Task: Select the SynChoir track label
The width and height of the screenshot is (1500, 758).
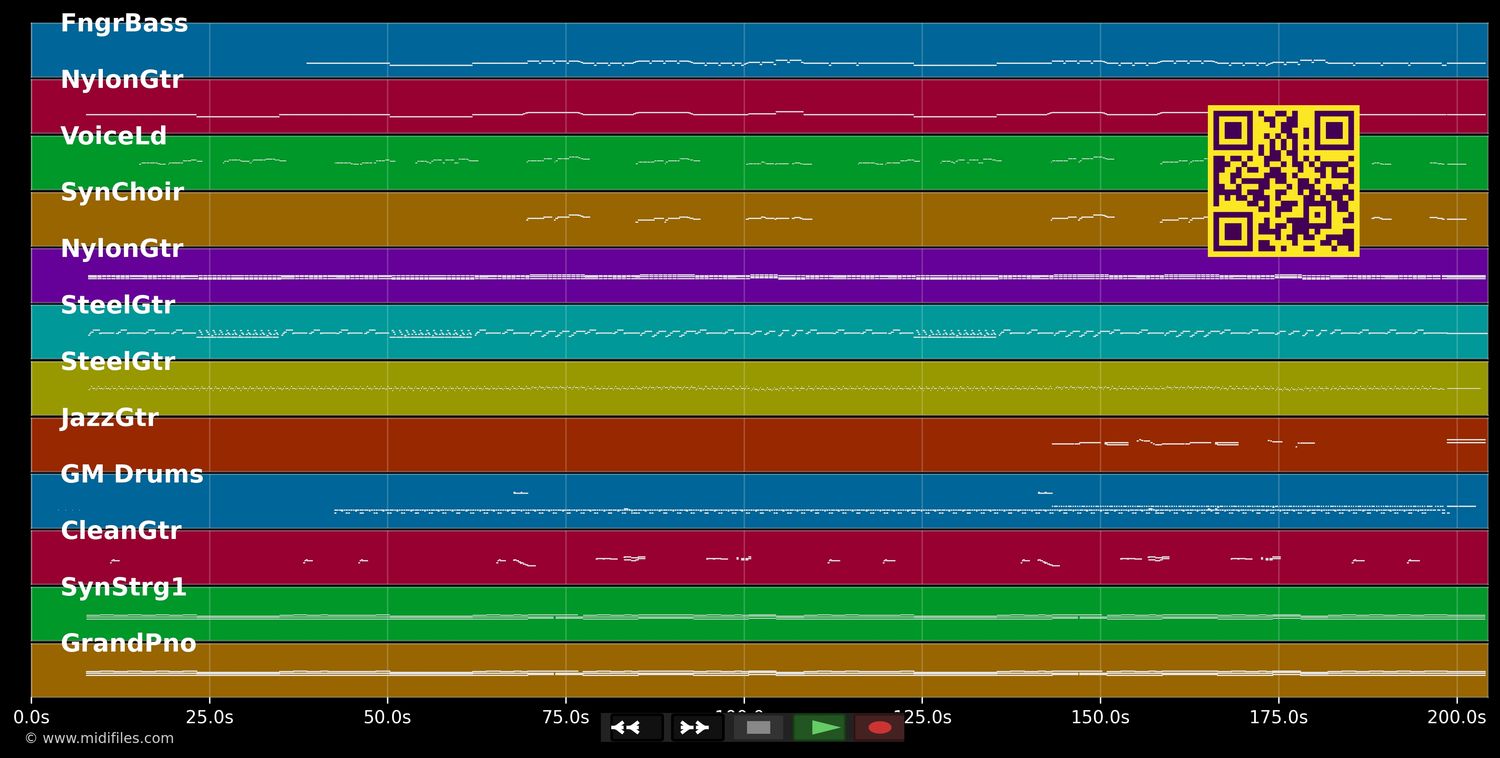Action: (122, 193)
